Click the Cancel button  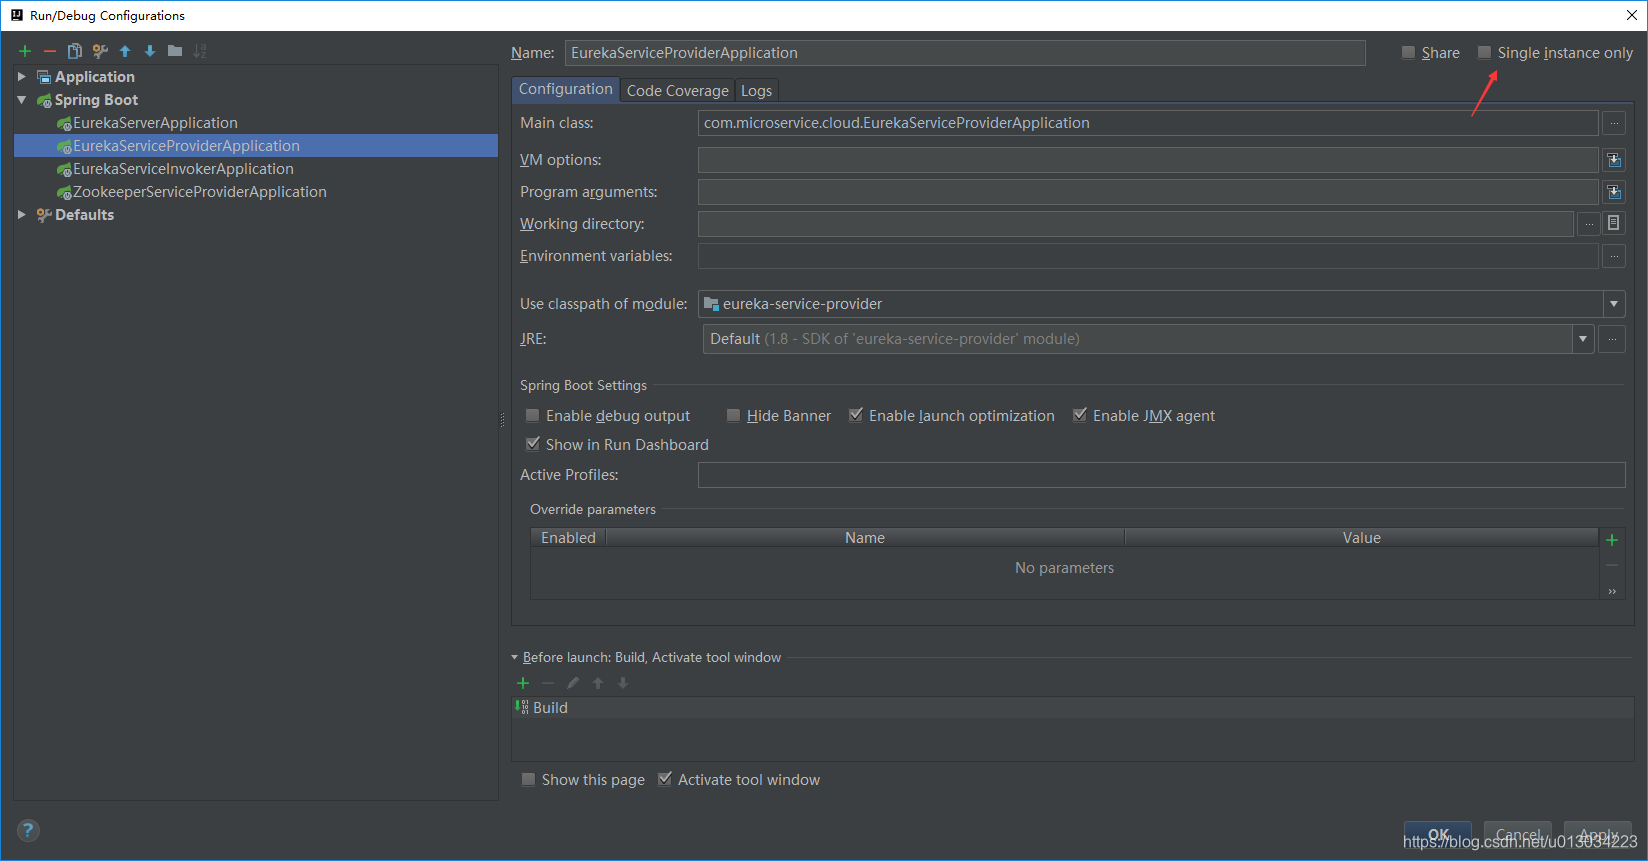(1518, 835)
